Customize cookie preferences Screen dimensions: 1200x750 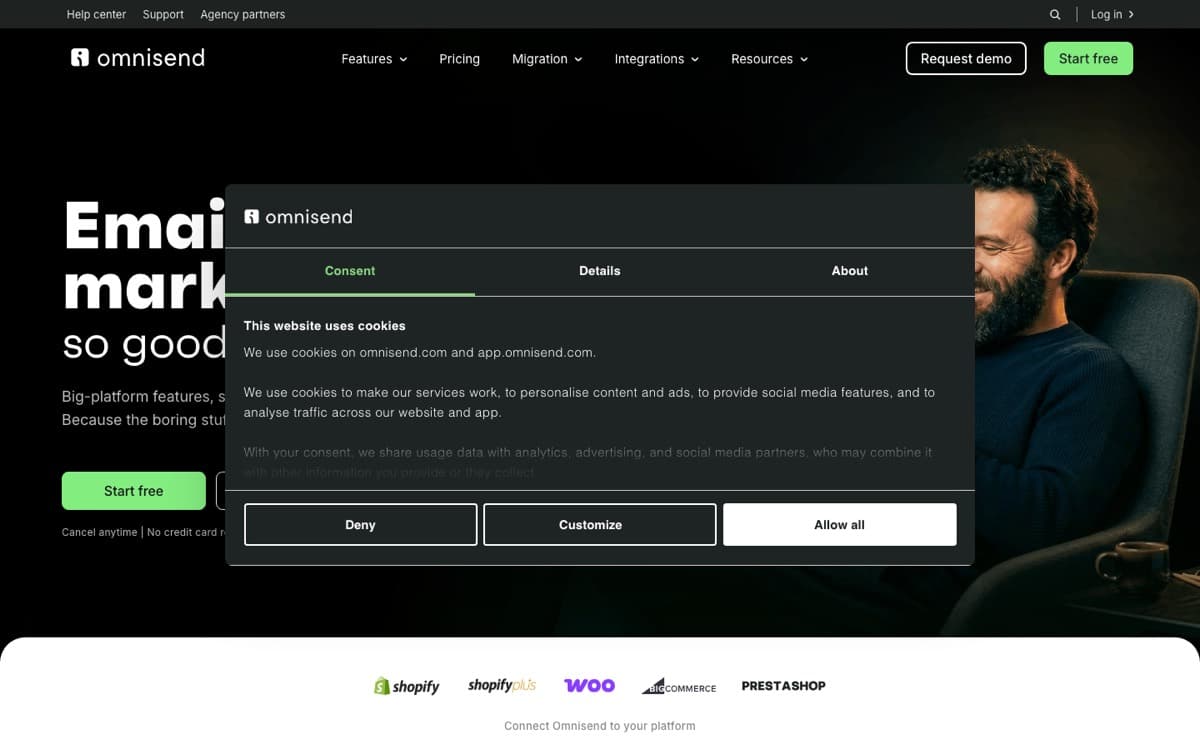[600, 524]
